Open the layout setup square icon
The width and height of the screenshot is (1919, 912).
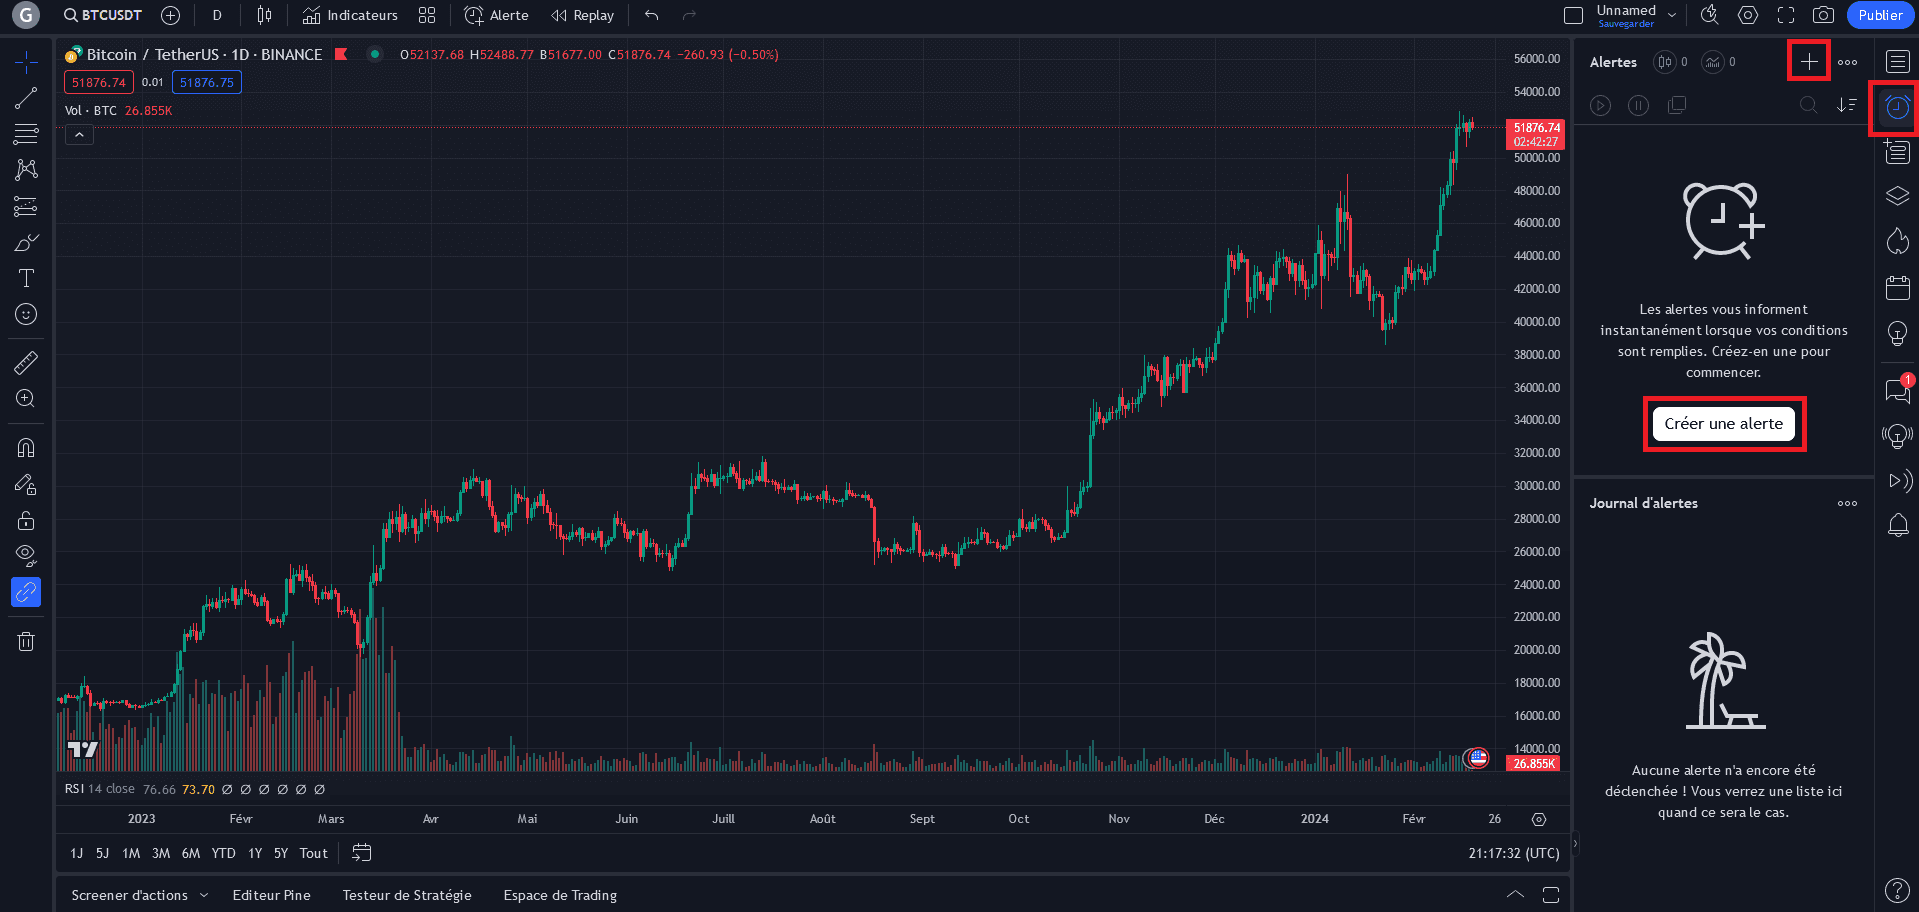pyautogui.click(x=1573, y=15)
